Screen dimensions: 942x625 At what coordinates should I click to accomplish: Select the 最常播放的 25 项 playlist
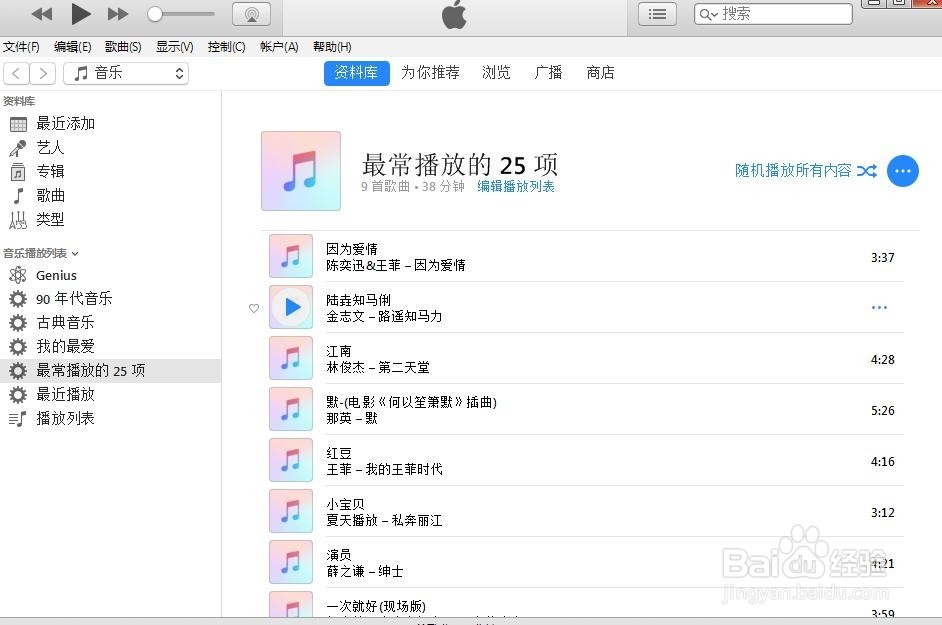111,371
